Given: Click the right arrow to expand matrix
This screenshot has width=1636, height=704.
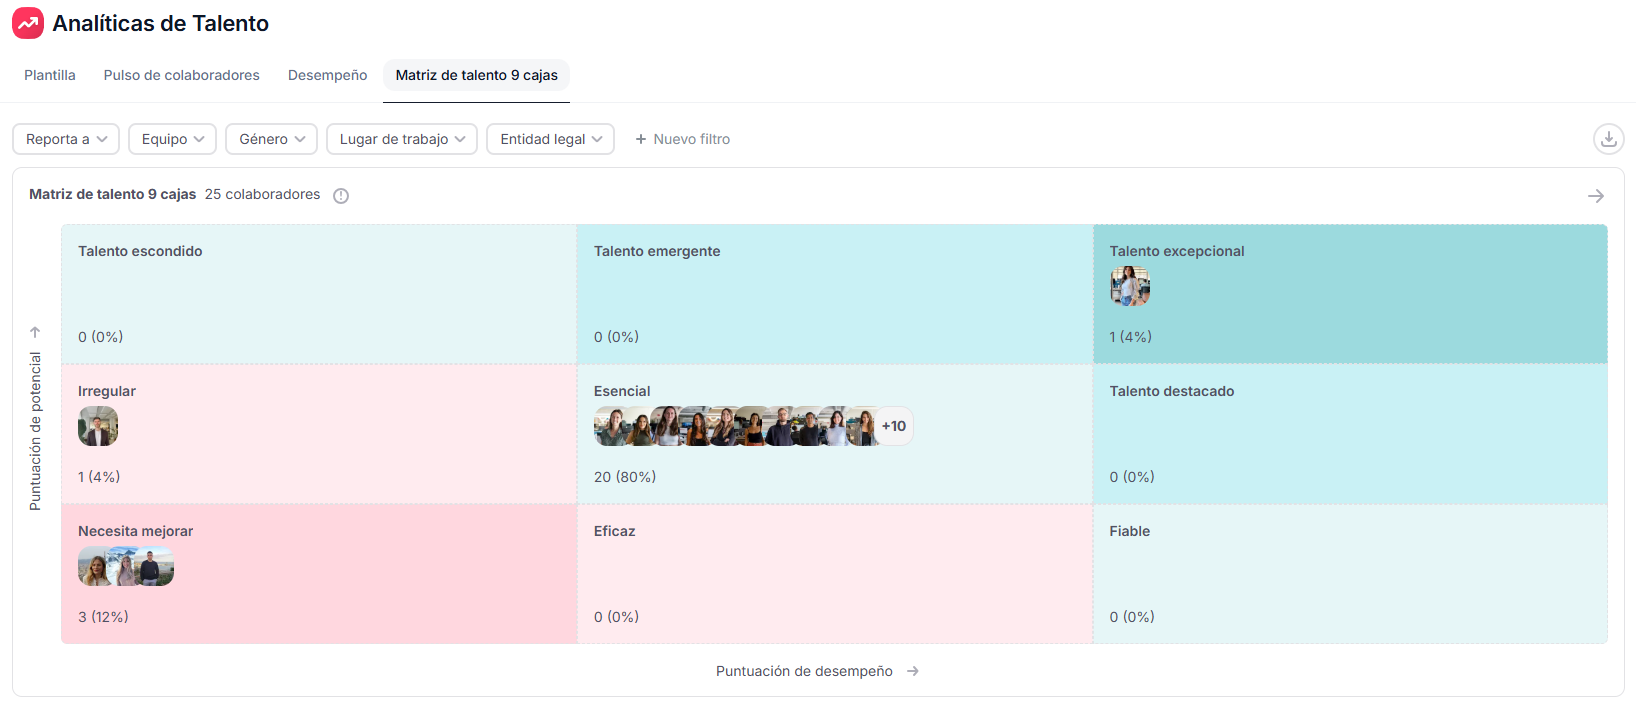Looking at the screenshot, I should tap(1595, 196).
